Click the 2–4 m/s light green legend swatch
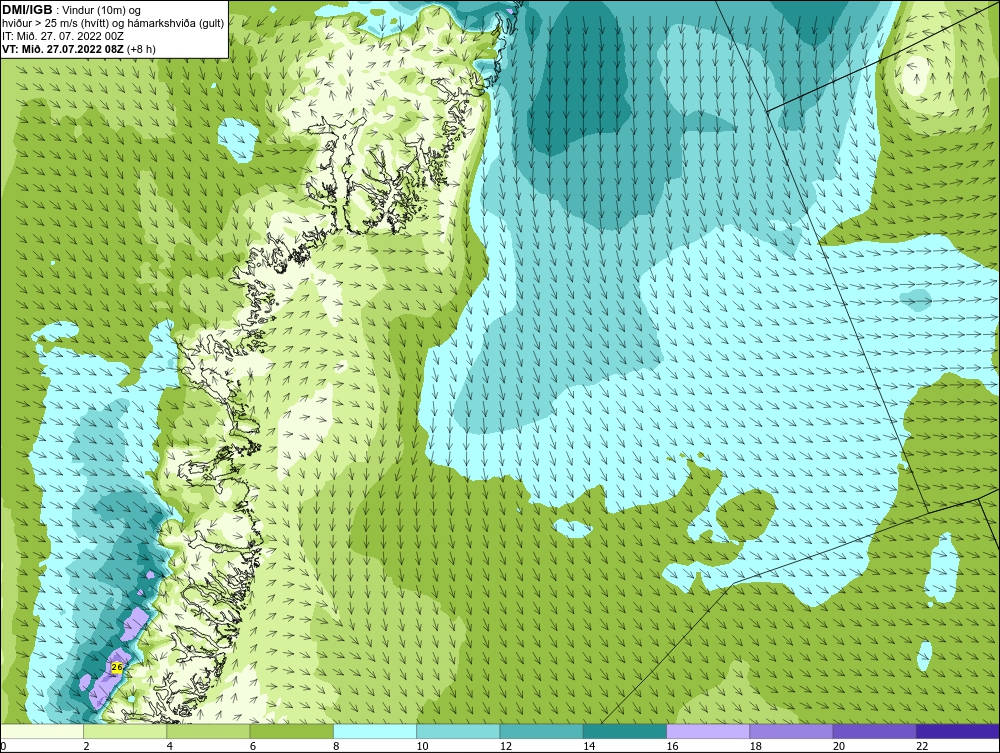1000x753 pixels. (125, 731)
